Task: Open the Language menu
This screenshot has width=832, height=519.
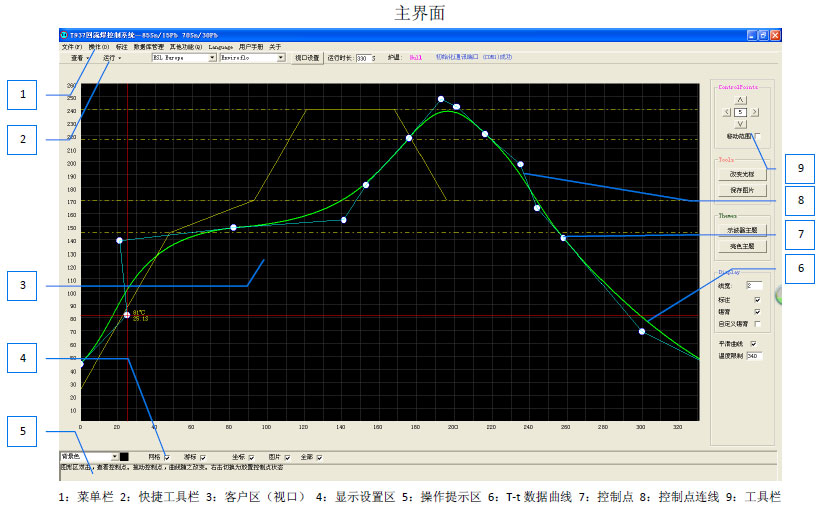Action: (220, 47)
